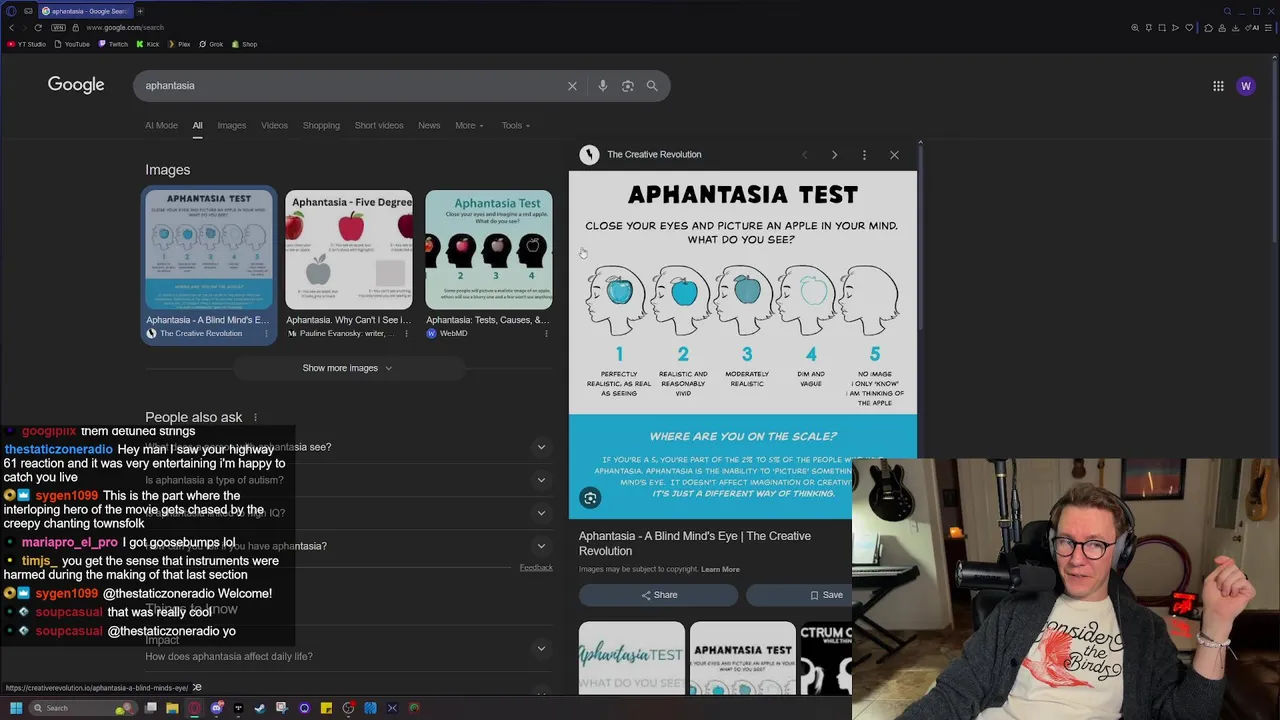This screenshot has height=720, width=1280.
Task: Open 'Aphantasia - A Blind Mind's Eye' title link
Action: click(x=695, y=543)
